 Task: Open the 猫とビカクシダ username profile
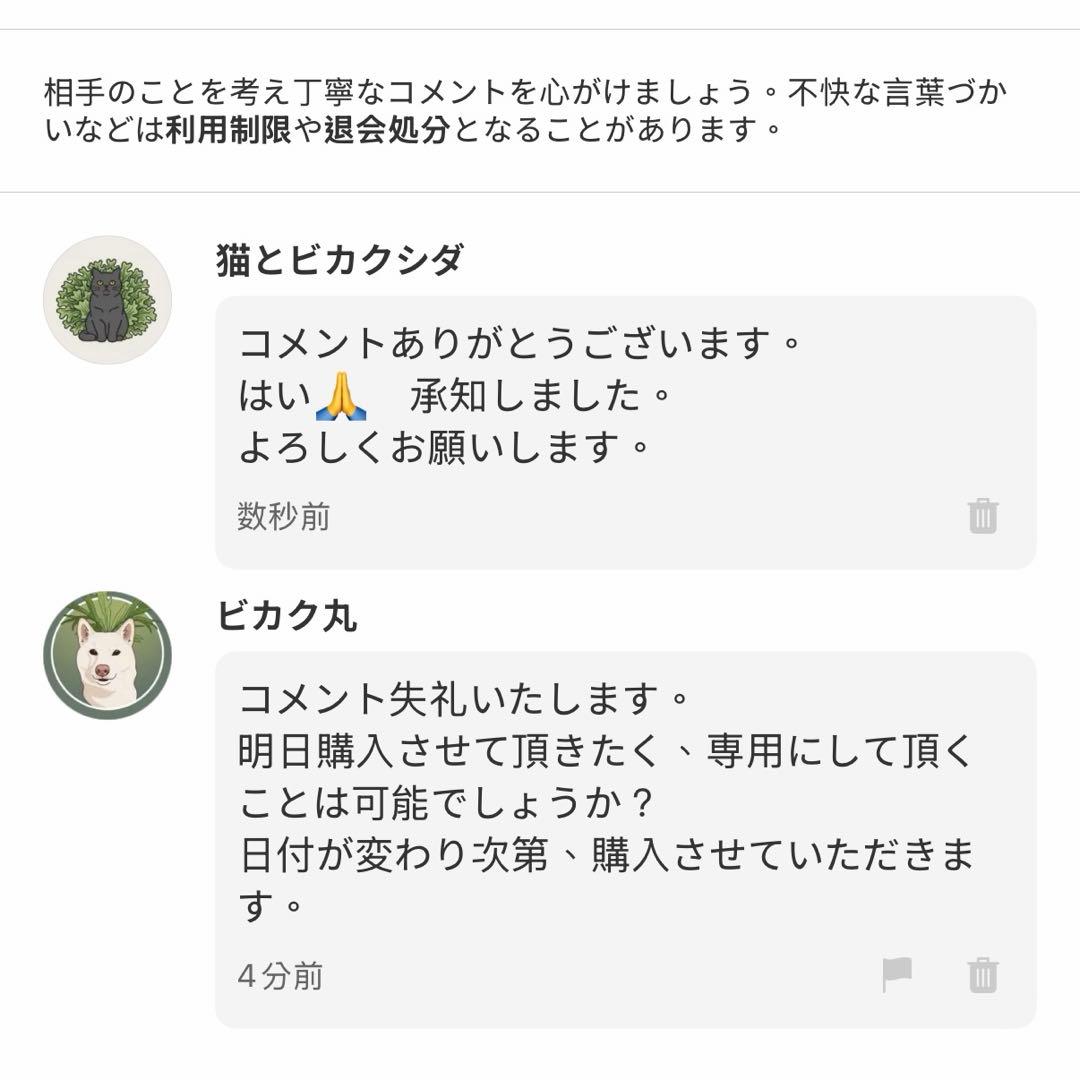coord(340,260)
